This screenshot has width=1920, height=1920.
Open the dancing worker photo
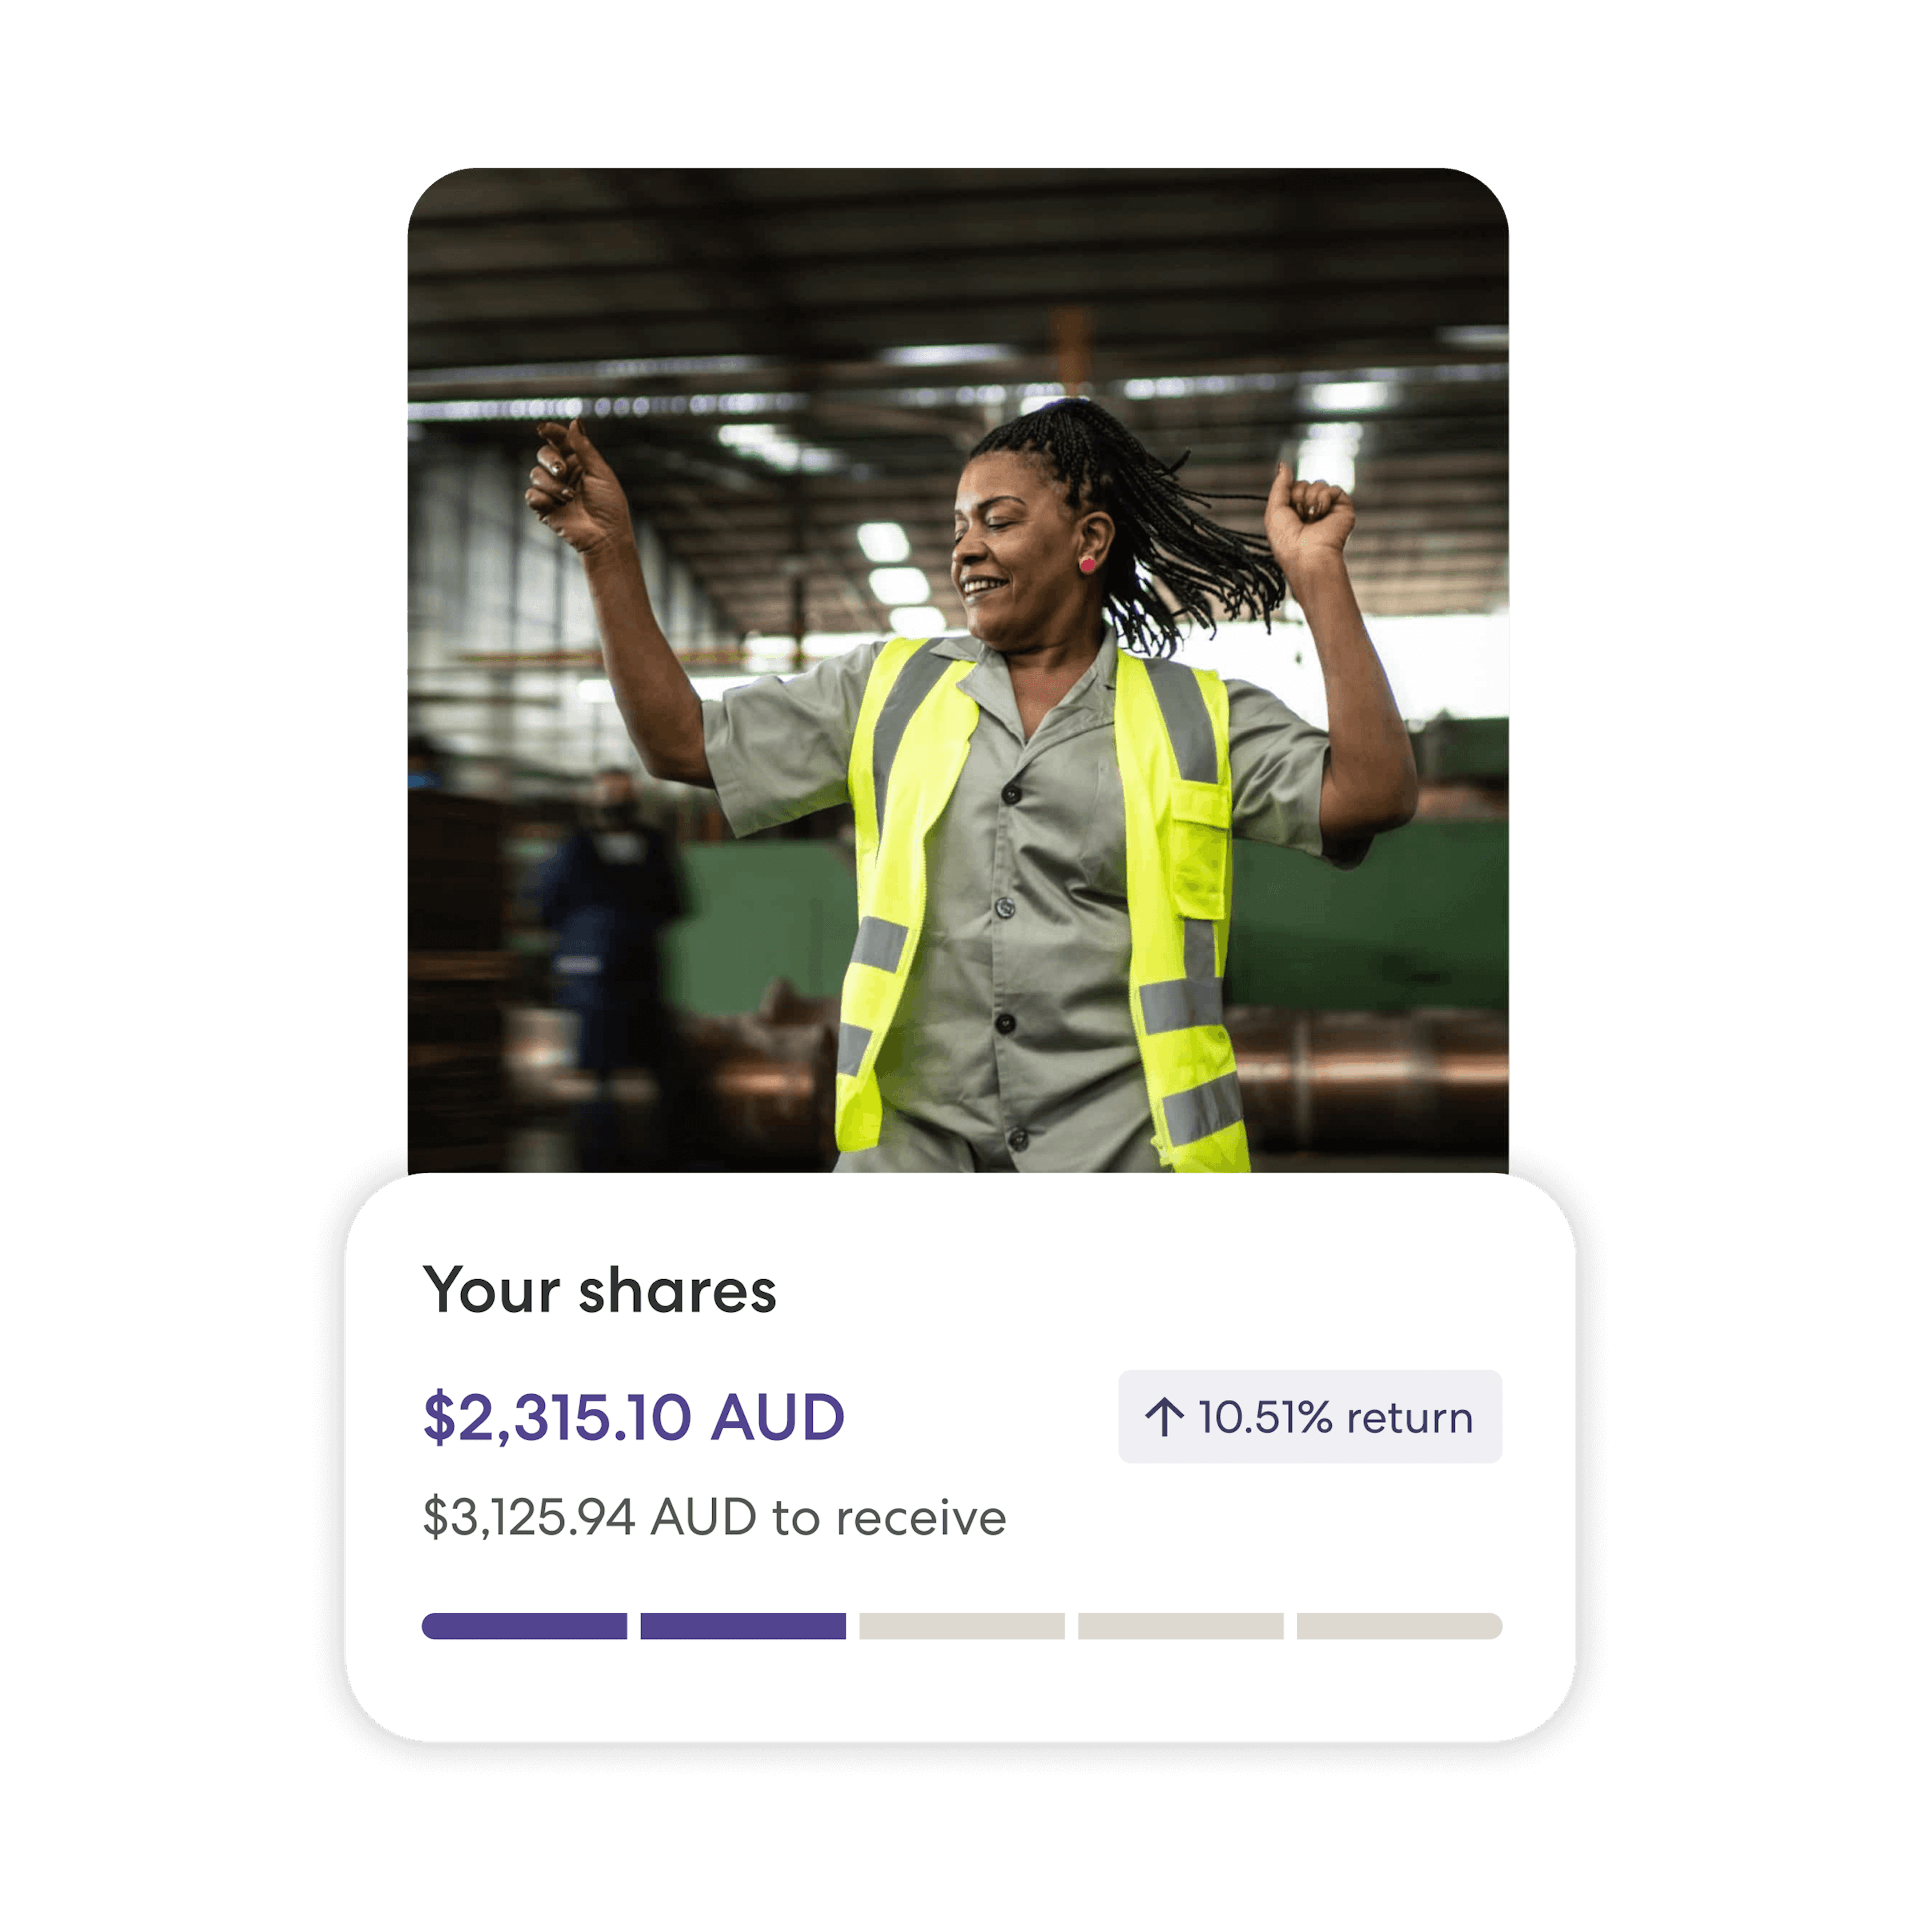point(958,670)
